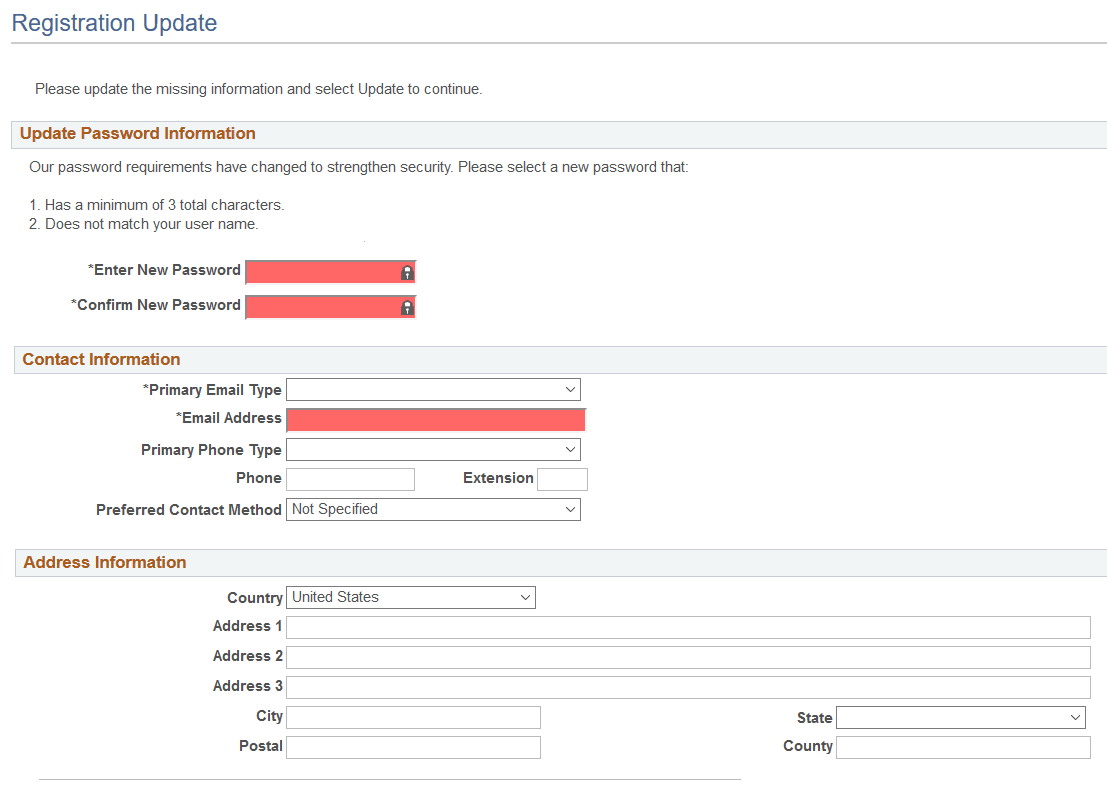The height and width of the screenshot is (791, 1107).
Task: Click the Phone number field
Action: point(350,479)
